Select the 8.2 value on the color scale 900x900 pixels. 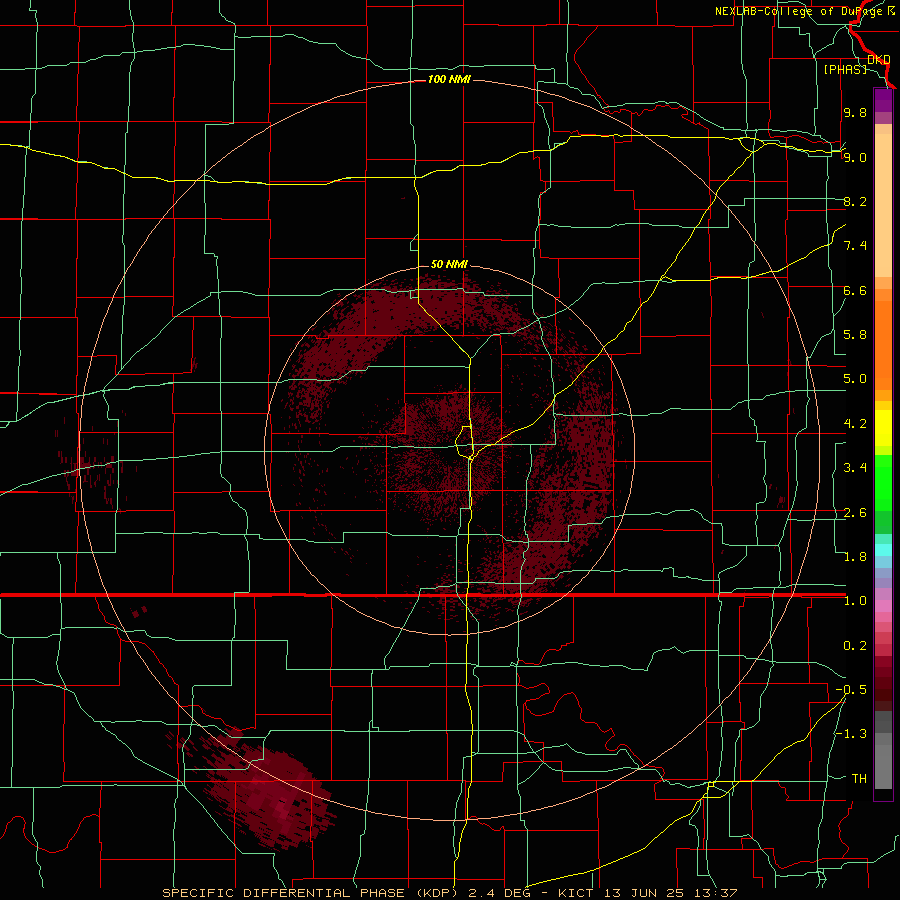[x=855, y=201]
